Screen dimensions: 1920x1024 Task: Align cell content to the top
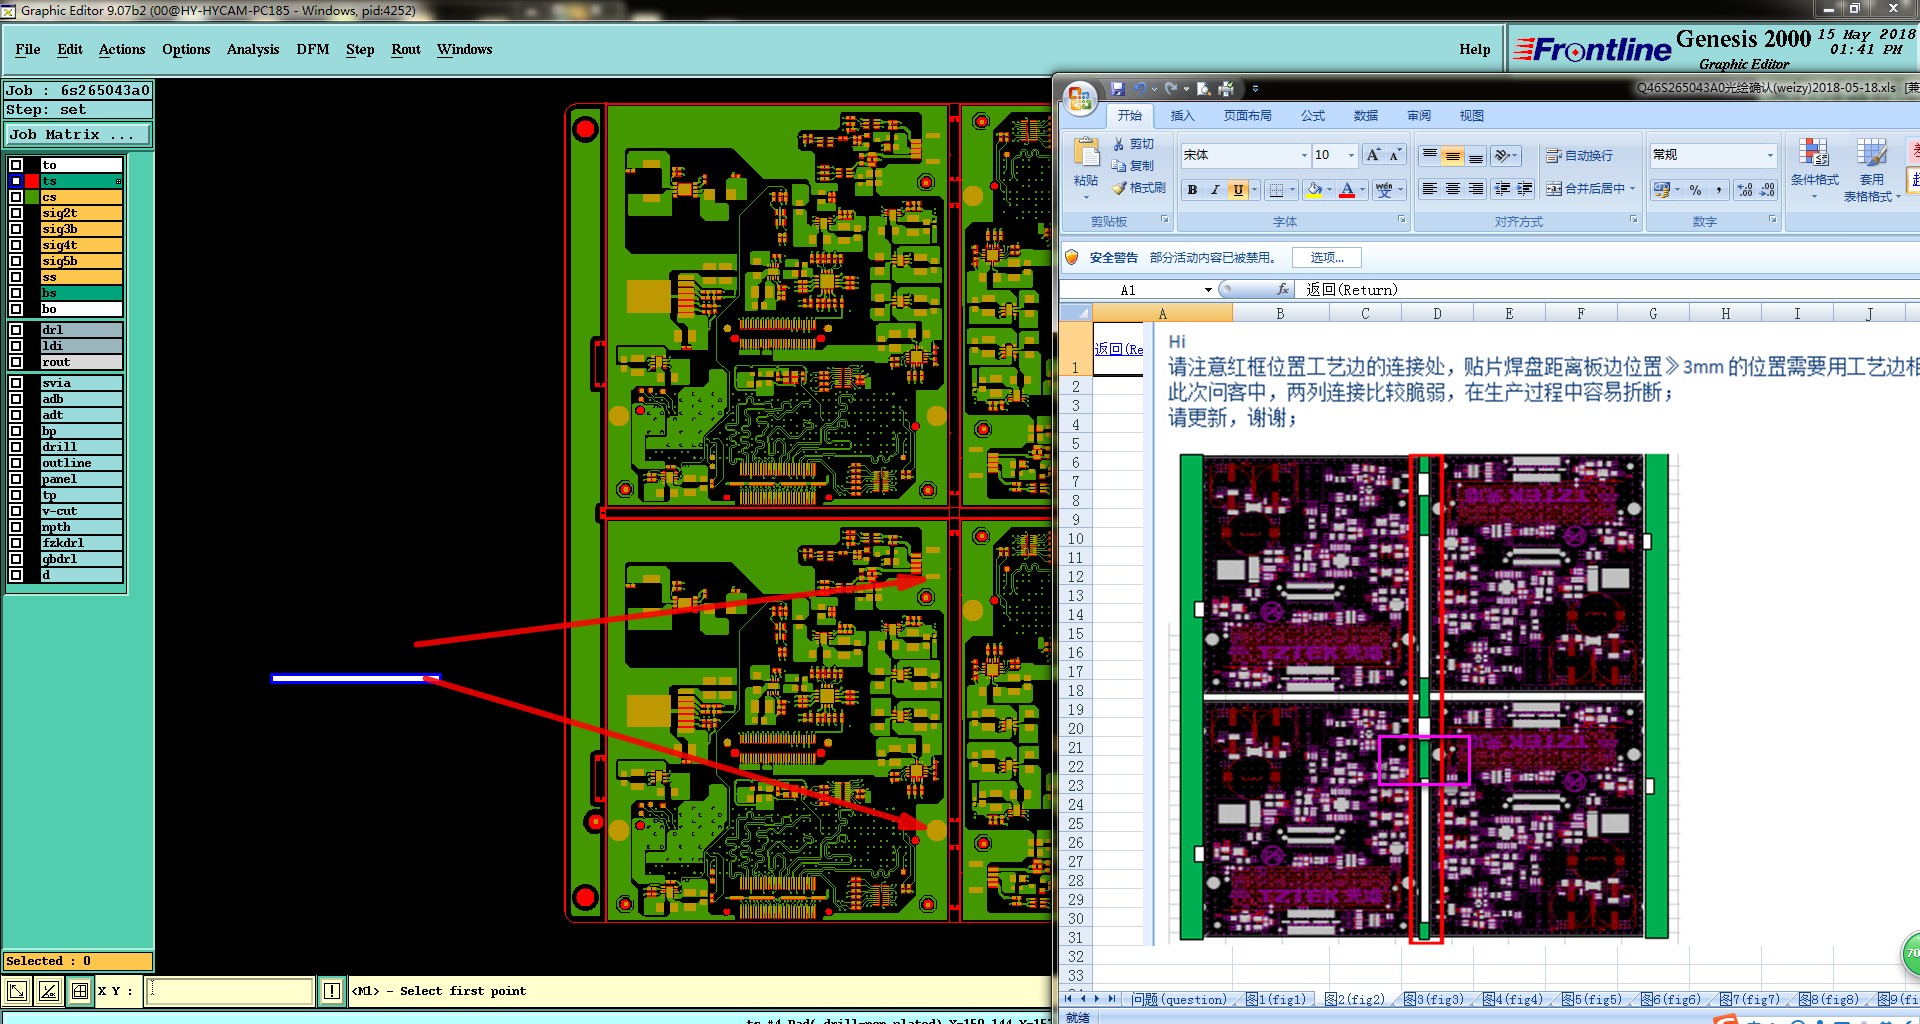[1430, 155]
